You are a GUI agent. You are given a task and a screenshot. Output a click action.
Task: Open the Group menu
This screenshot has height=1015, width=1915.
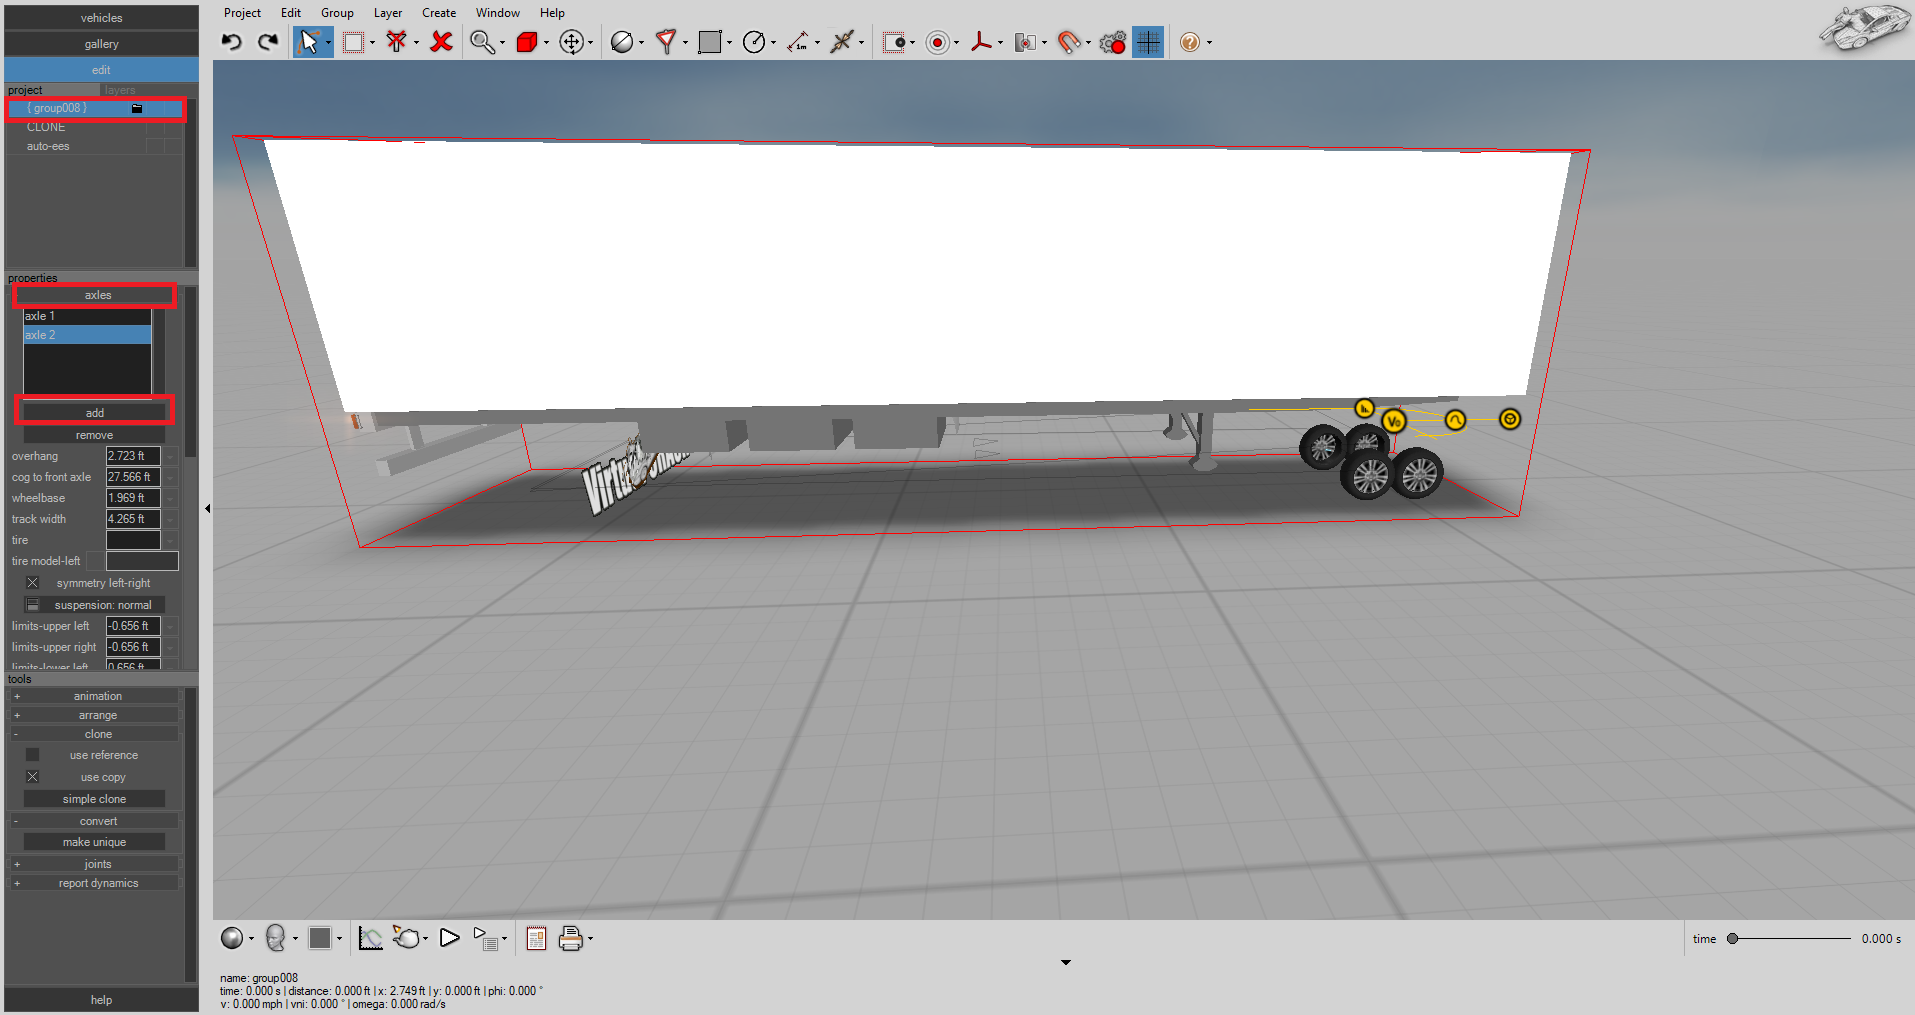pos(337,13)
